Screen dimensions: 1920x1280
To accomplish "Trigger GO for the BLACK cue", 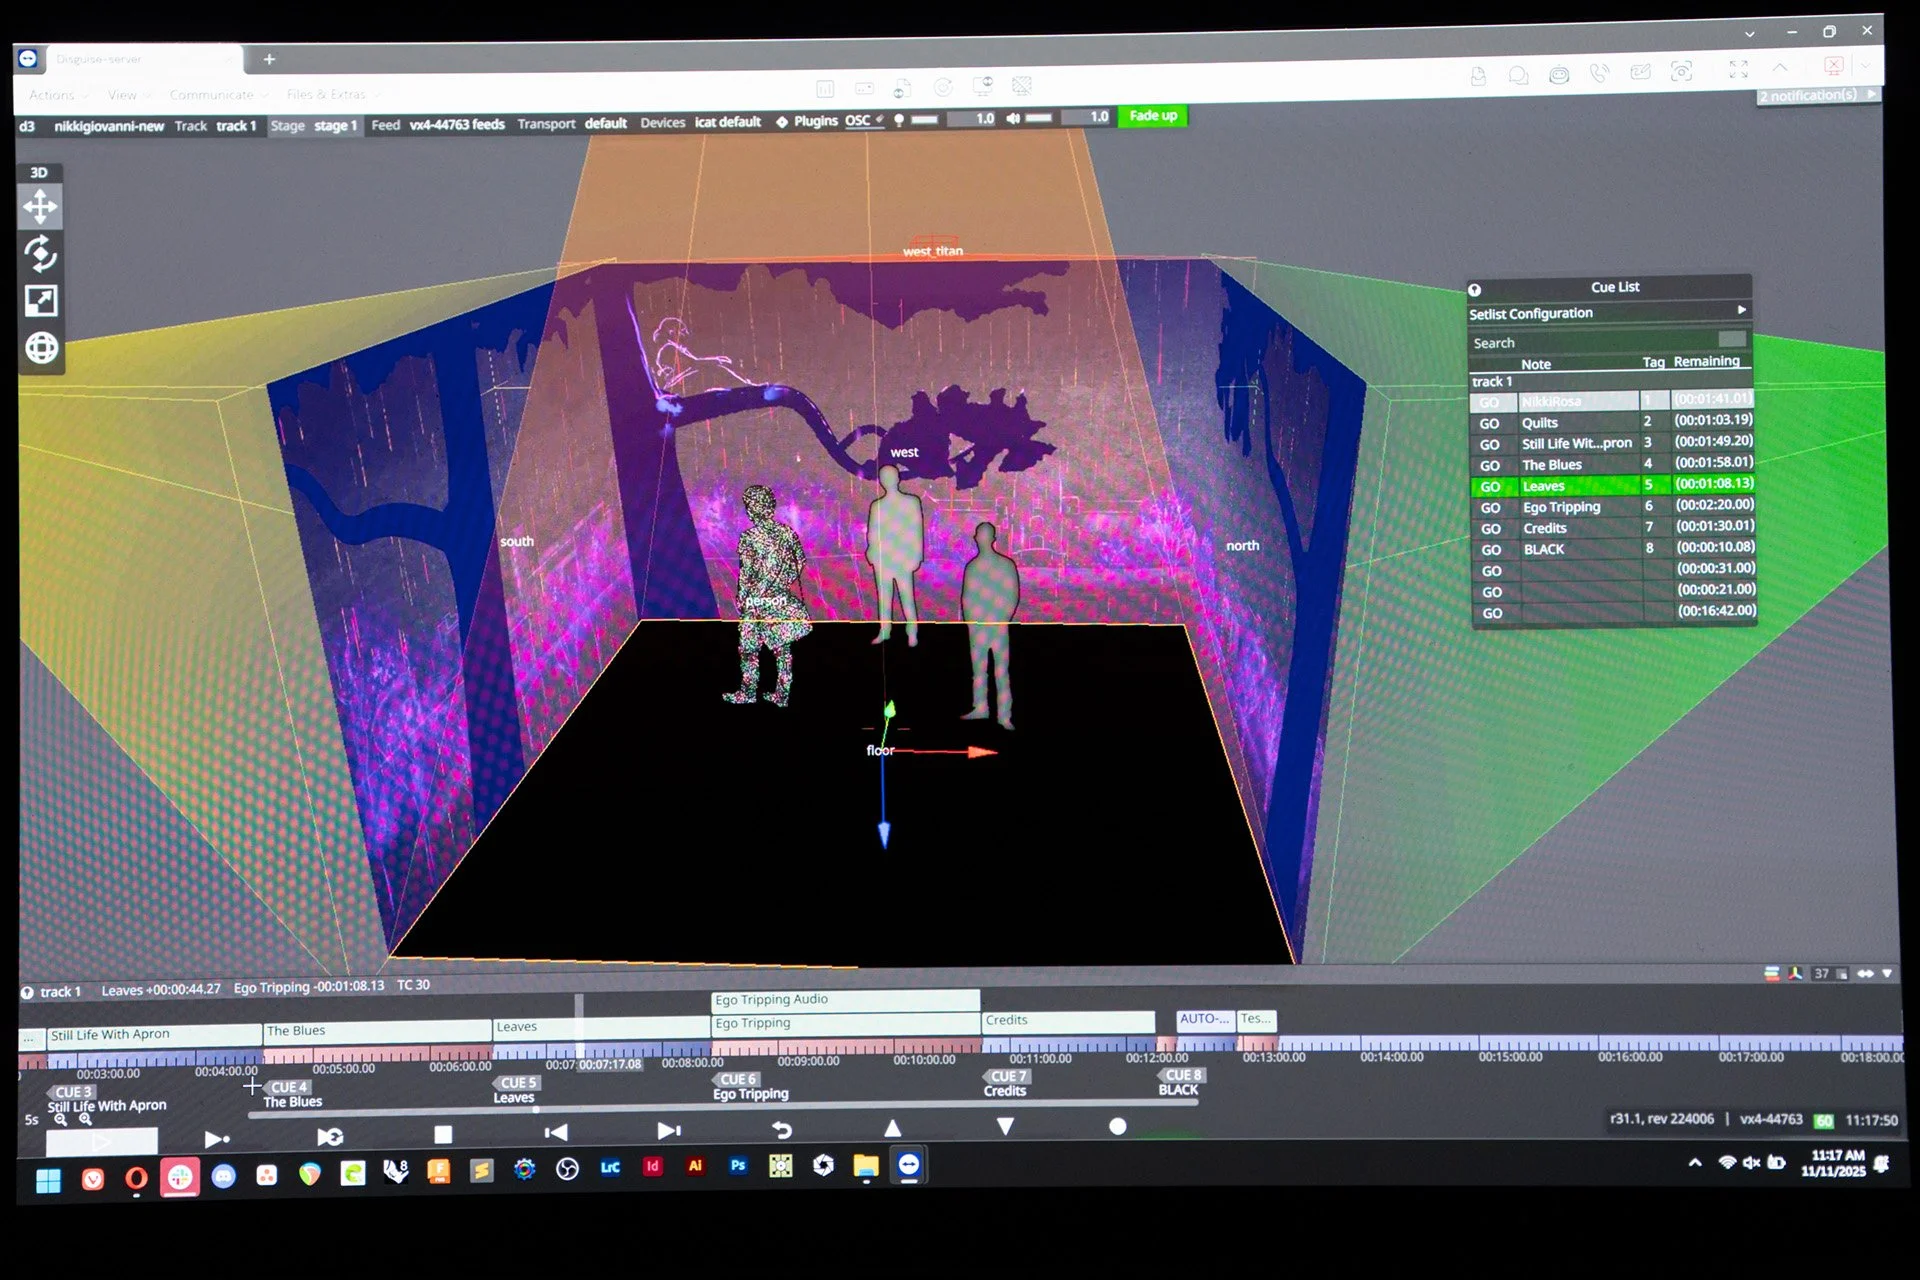I will (1491, 550).
